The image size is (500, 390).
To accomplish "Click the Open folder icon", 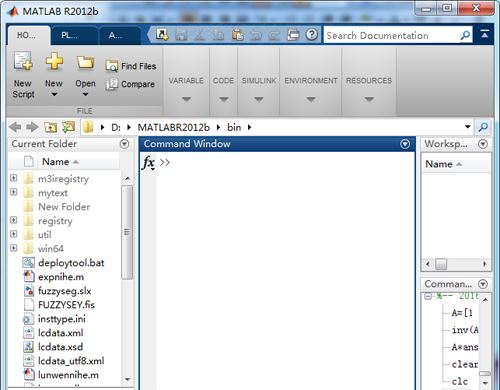I will (x=85, y=62).
